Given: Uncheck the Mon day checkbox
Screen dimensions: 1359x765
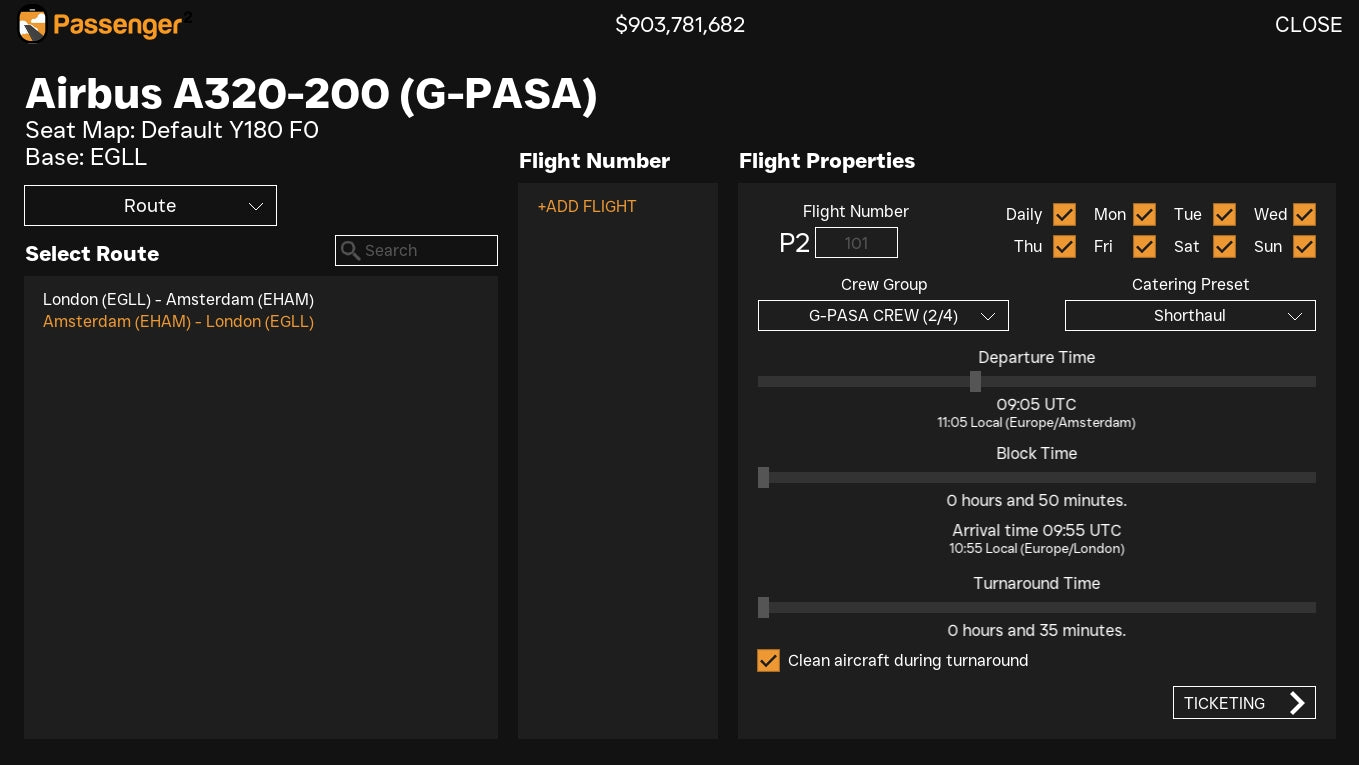Looking at the screenshot, I should [x=1144, y=215].
